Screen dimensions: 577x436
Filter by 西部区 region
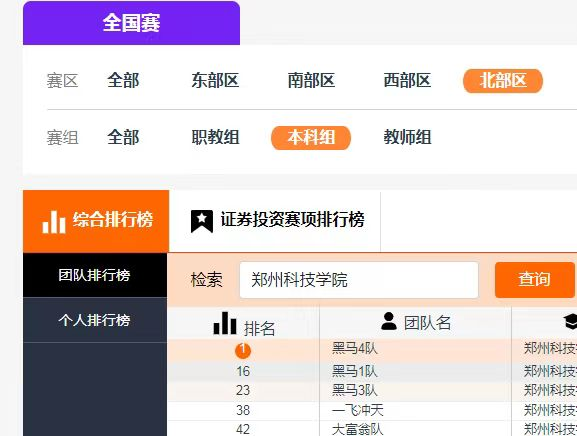point(407,81)
